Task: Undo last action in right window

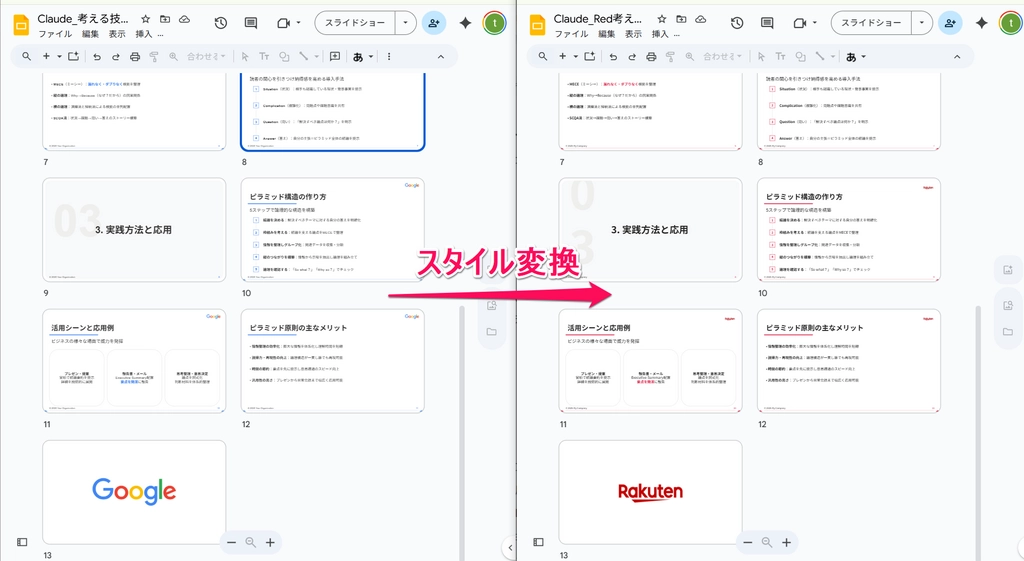Action: click(x=613, y=57)
